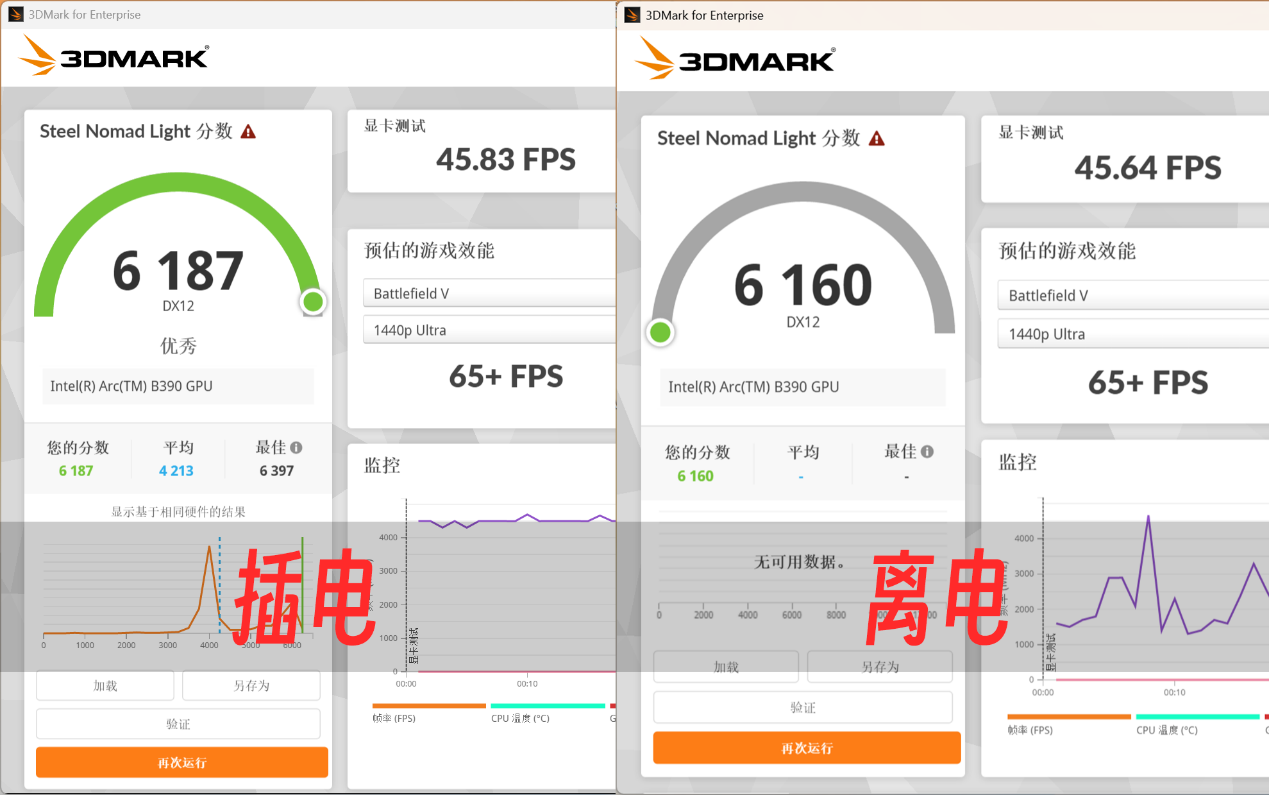Click the warning triangle icon in left window
Viewport: 1269px width, 795px height.
click(x=248, y=131)
